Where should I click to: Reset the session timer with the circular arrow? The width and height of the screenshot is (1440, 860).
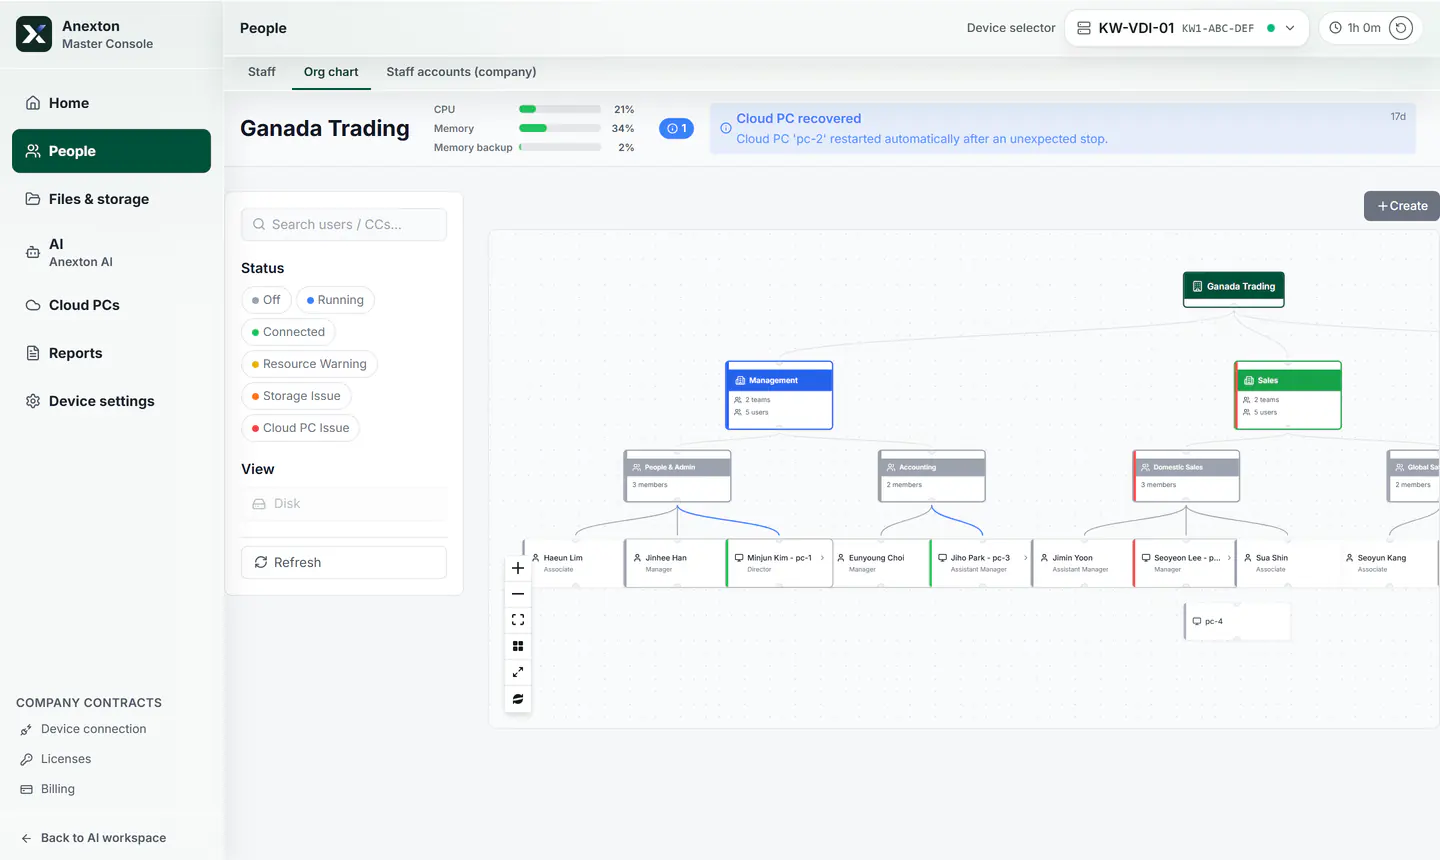(1401, 28)
